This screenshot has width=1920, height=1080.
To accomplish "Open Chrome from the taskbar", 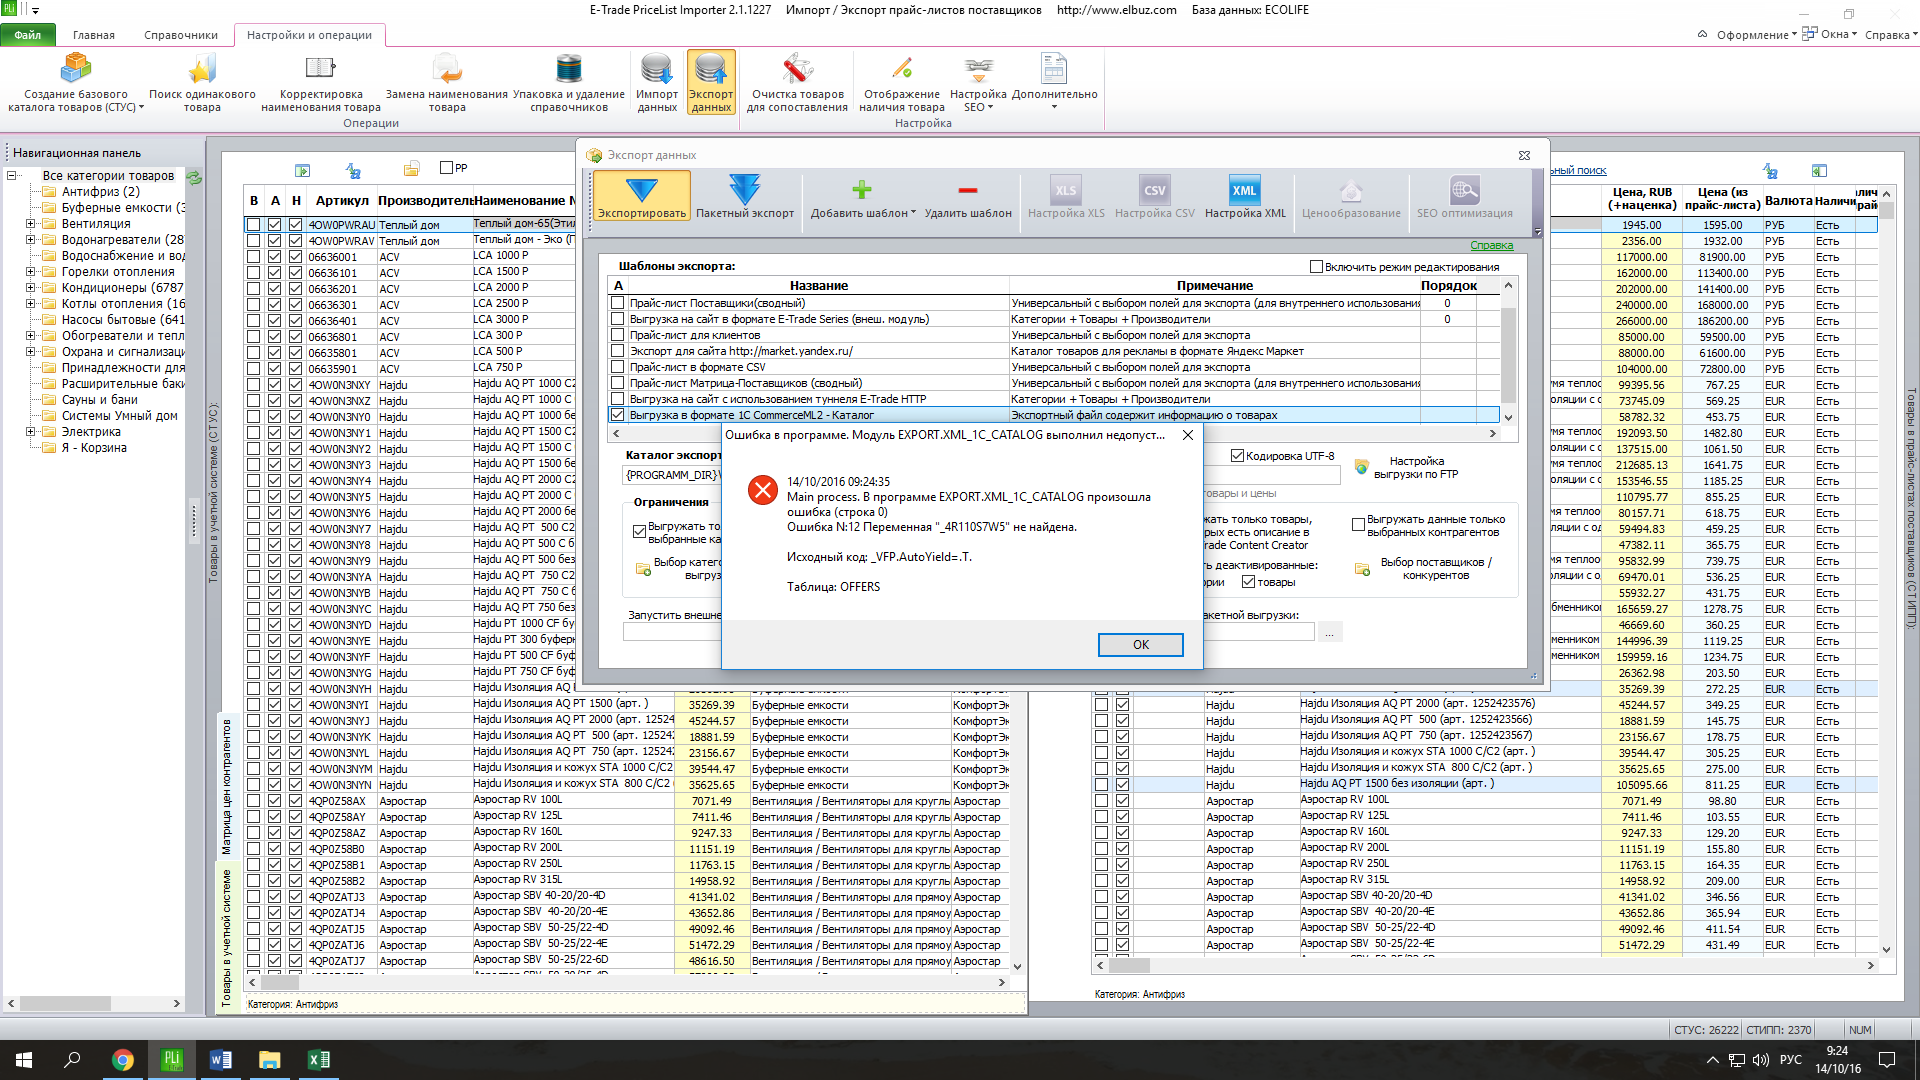I will point(122,1060).
